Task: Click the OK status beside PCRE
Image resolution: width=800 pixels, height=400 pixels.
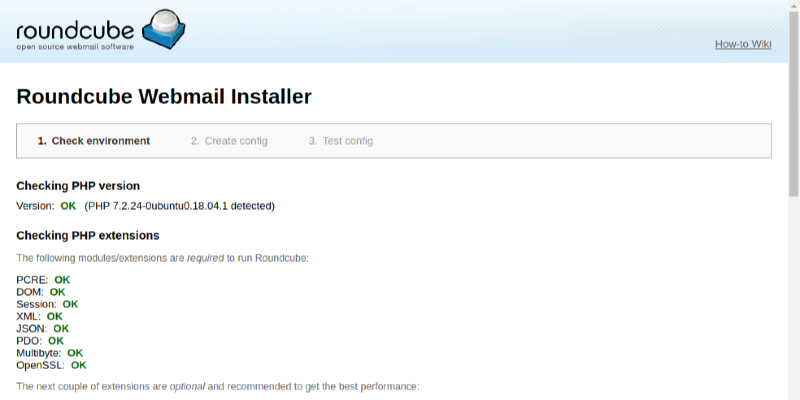Action: (62, 280)
